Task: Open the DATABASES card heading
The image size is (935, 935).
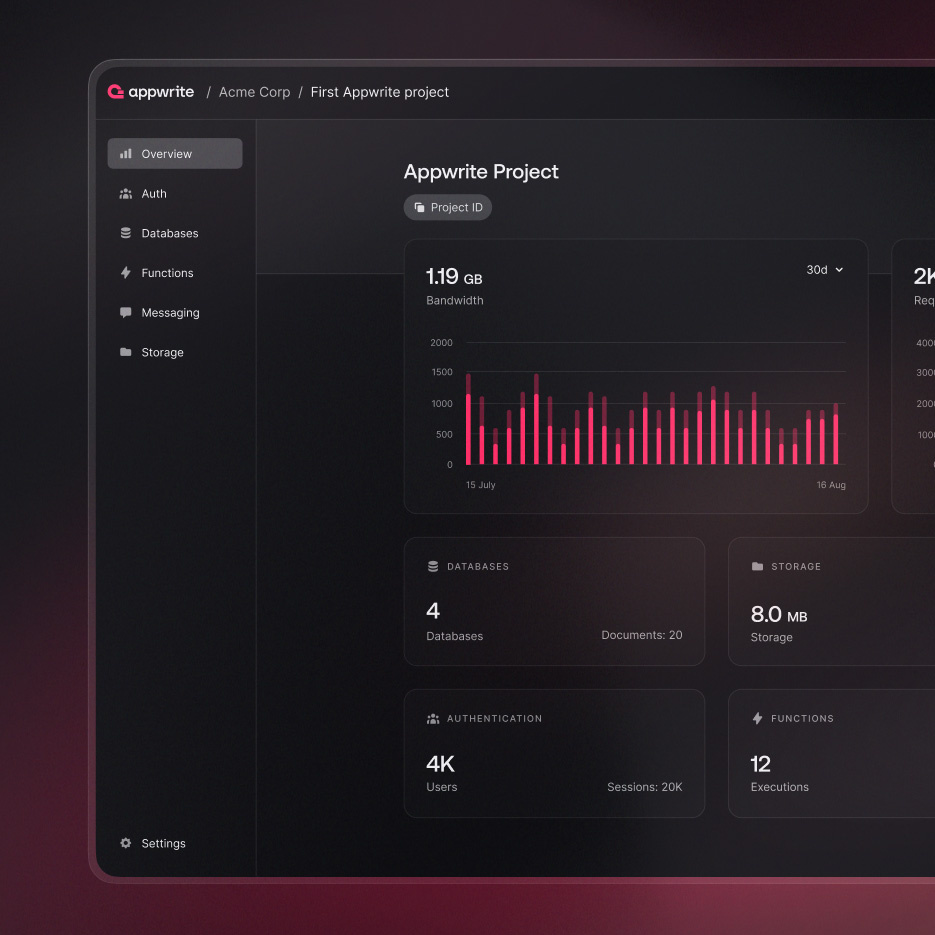Action: pos(478,566)
